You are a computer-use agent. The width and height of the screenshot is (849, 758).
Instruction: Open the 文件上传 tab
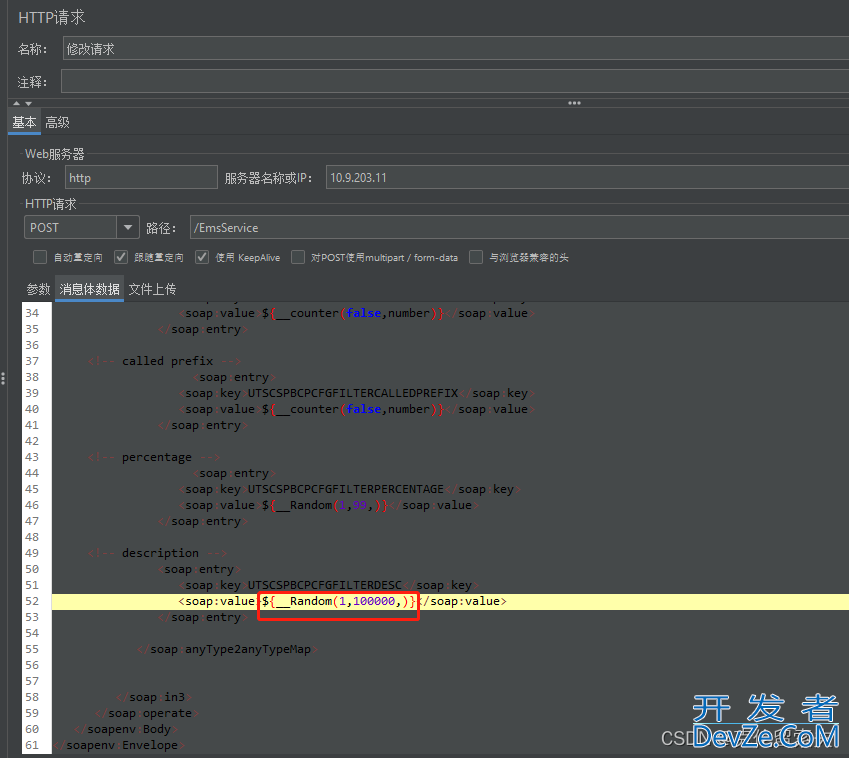pos(152,289)
